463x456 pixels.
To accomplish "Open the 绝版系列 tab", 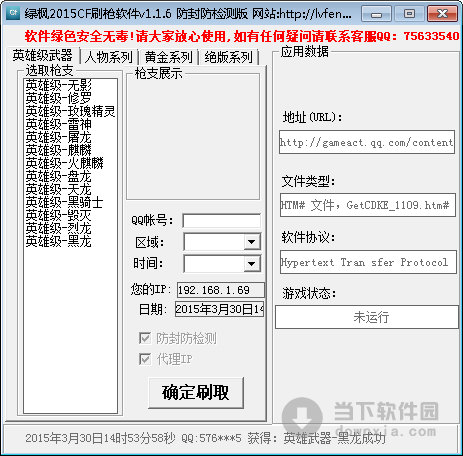I will (229, 57).
